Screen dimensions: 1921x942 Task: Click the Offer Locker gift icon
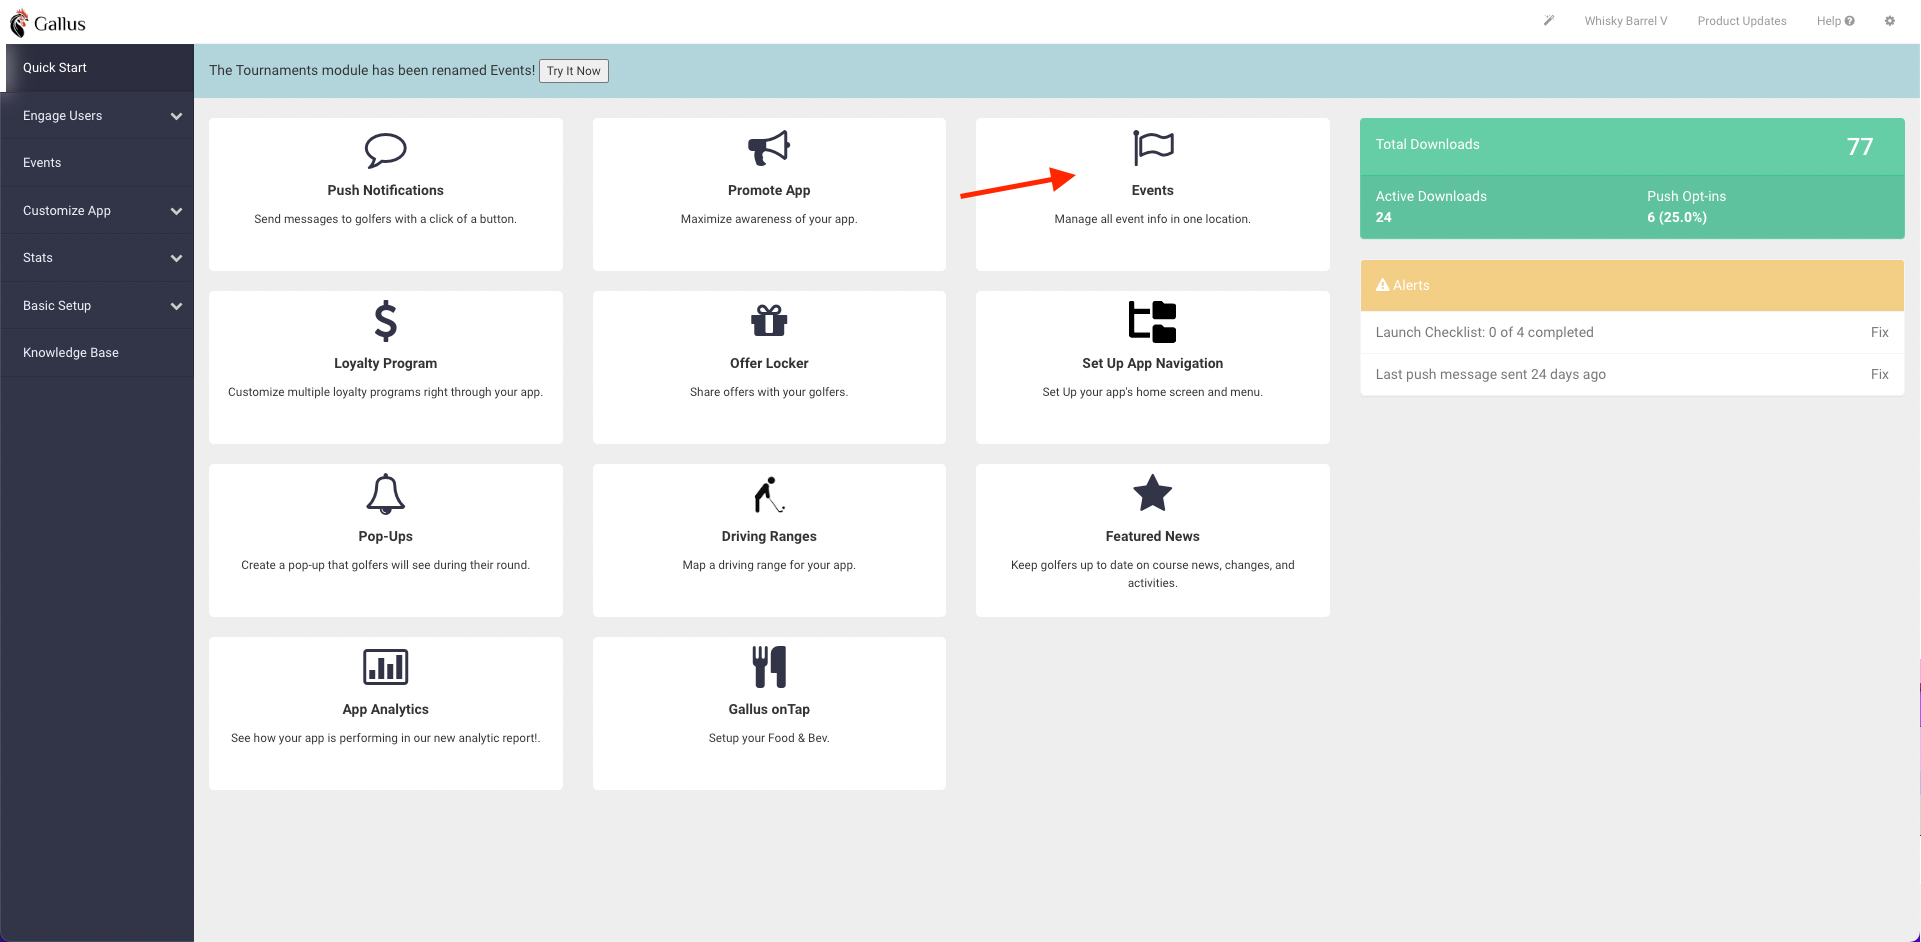pos(769,321)
